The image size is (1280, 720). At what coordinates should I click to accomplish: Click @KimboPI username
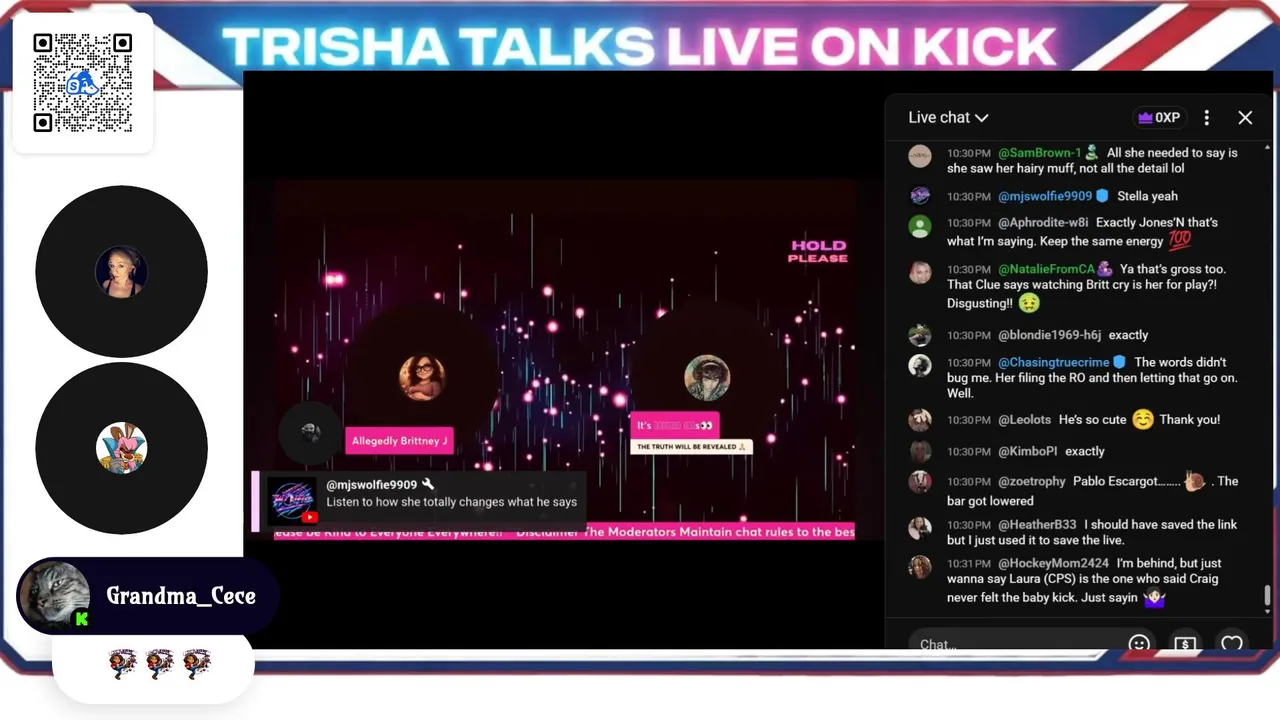1027,451
